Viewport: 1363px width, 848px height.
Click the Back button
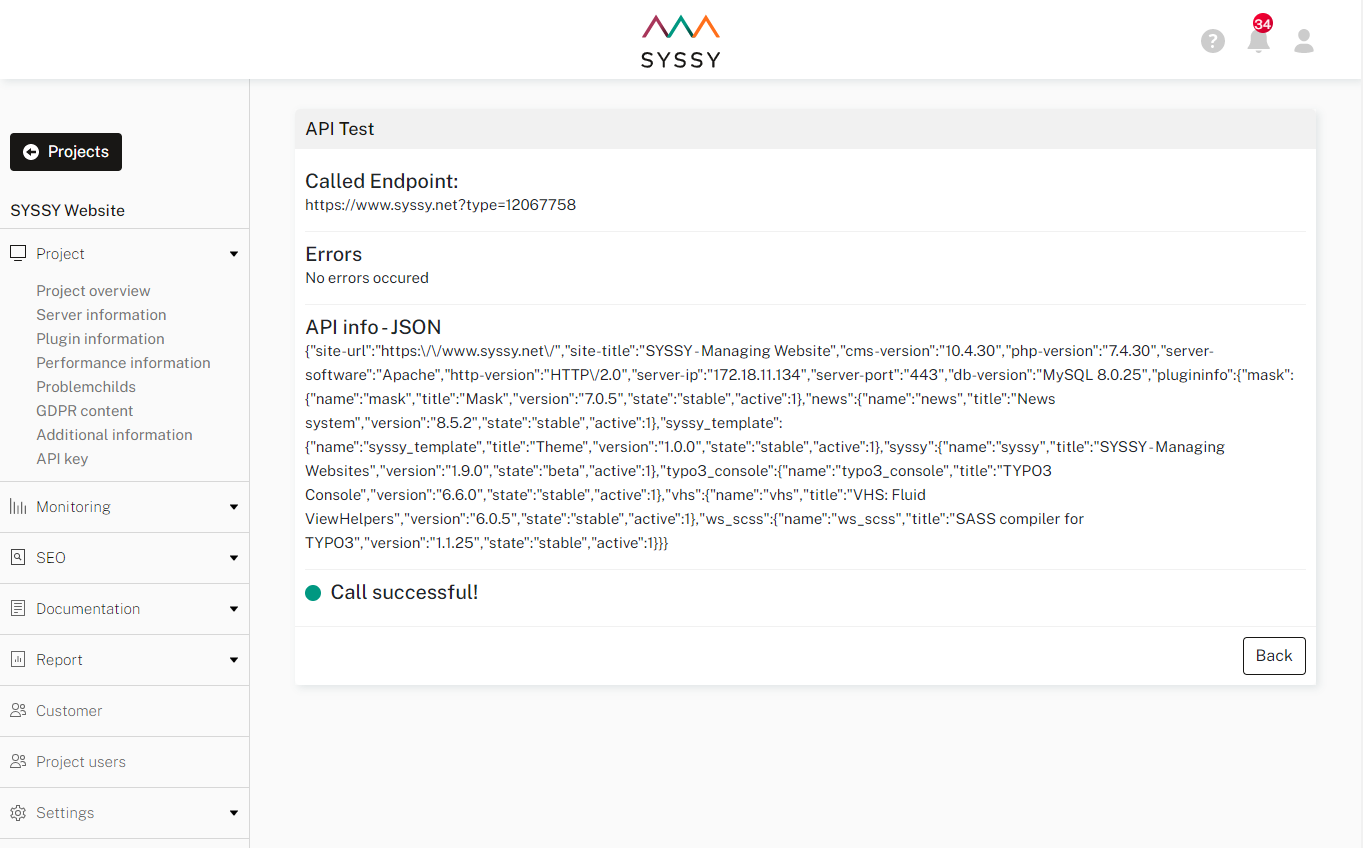[x=1273, y=655]
